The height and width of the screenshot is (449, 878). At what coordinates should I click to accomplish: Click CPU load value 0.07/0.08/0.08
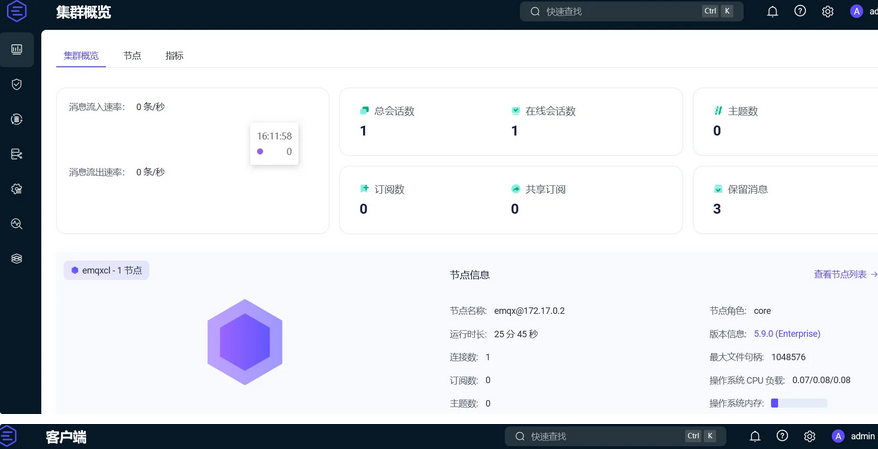(x=821, y=380)
